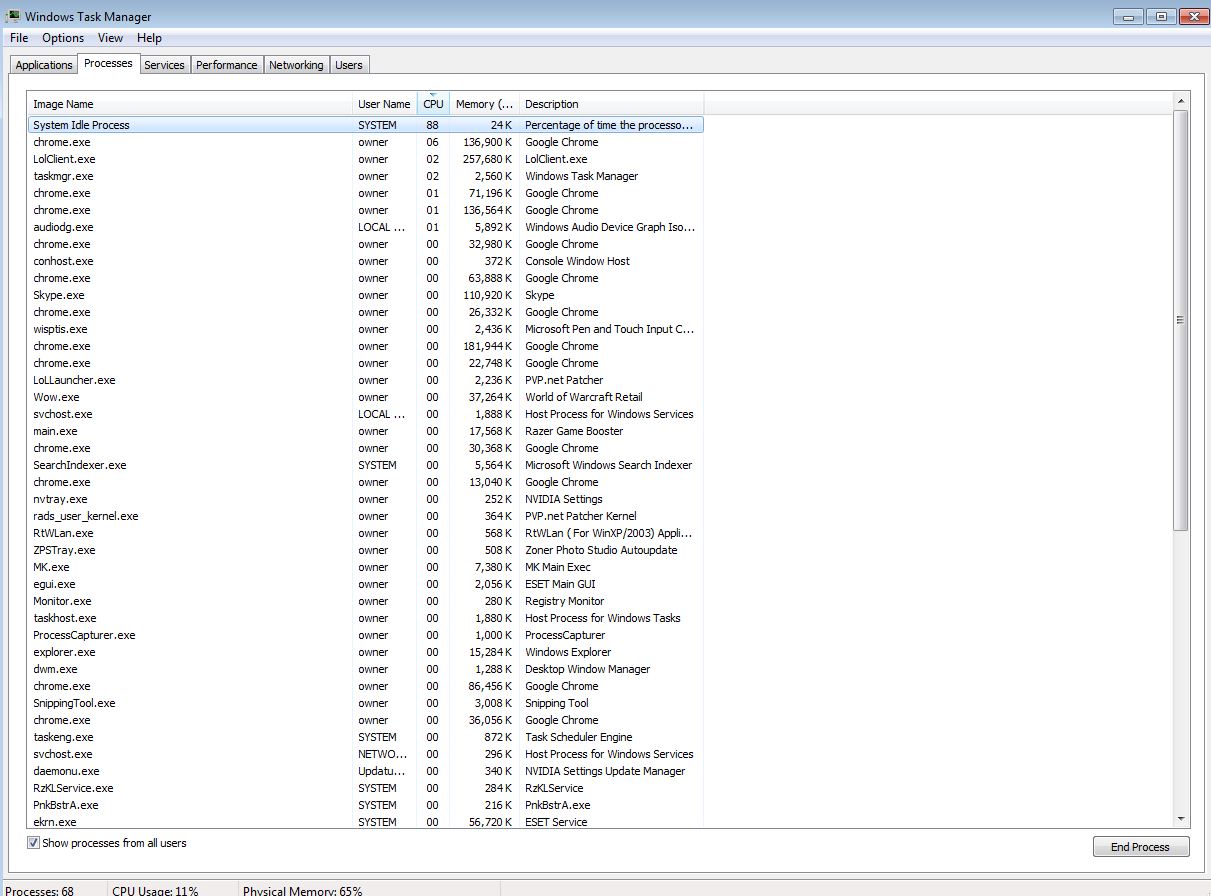Switch to the Networking tab

296,65
